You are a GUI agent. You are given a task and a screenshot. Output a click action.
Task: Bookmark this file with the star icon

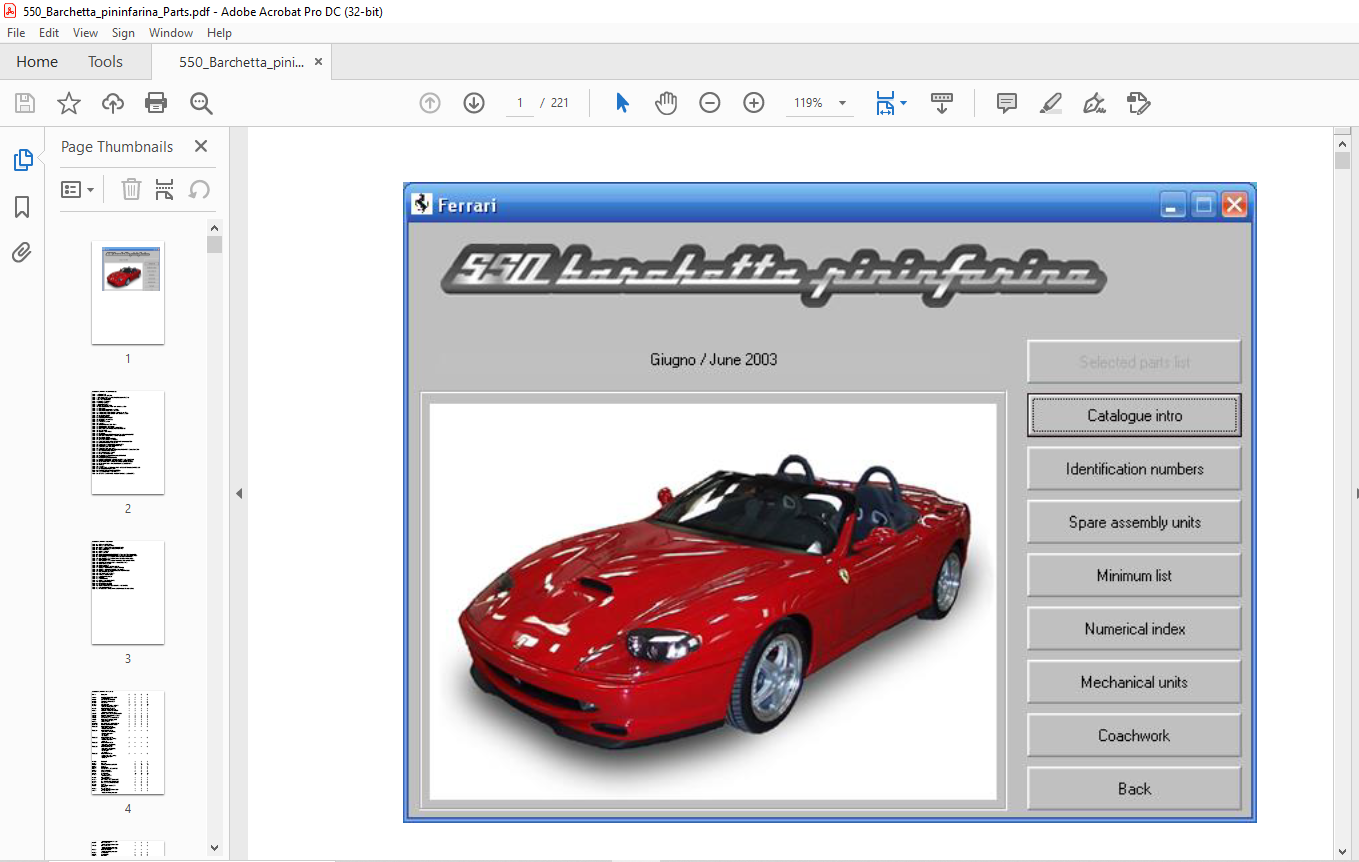[69, 103]
